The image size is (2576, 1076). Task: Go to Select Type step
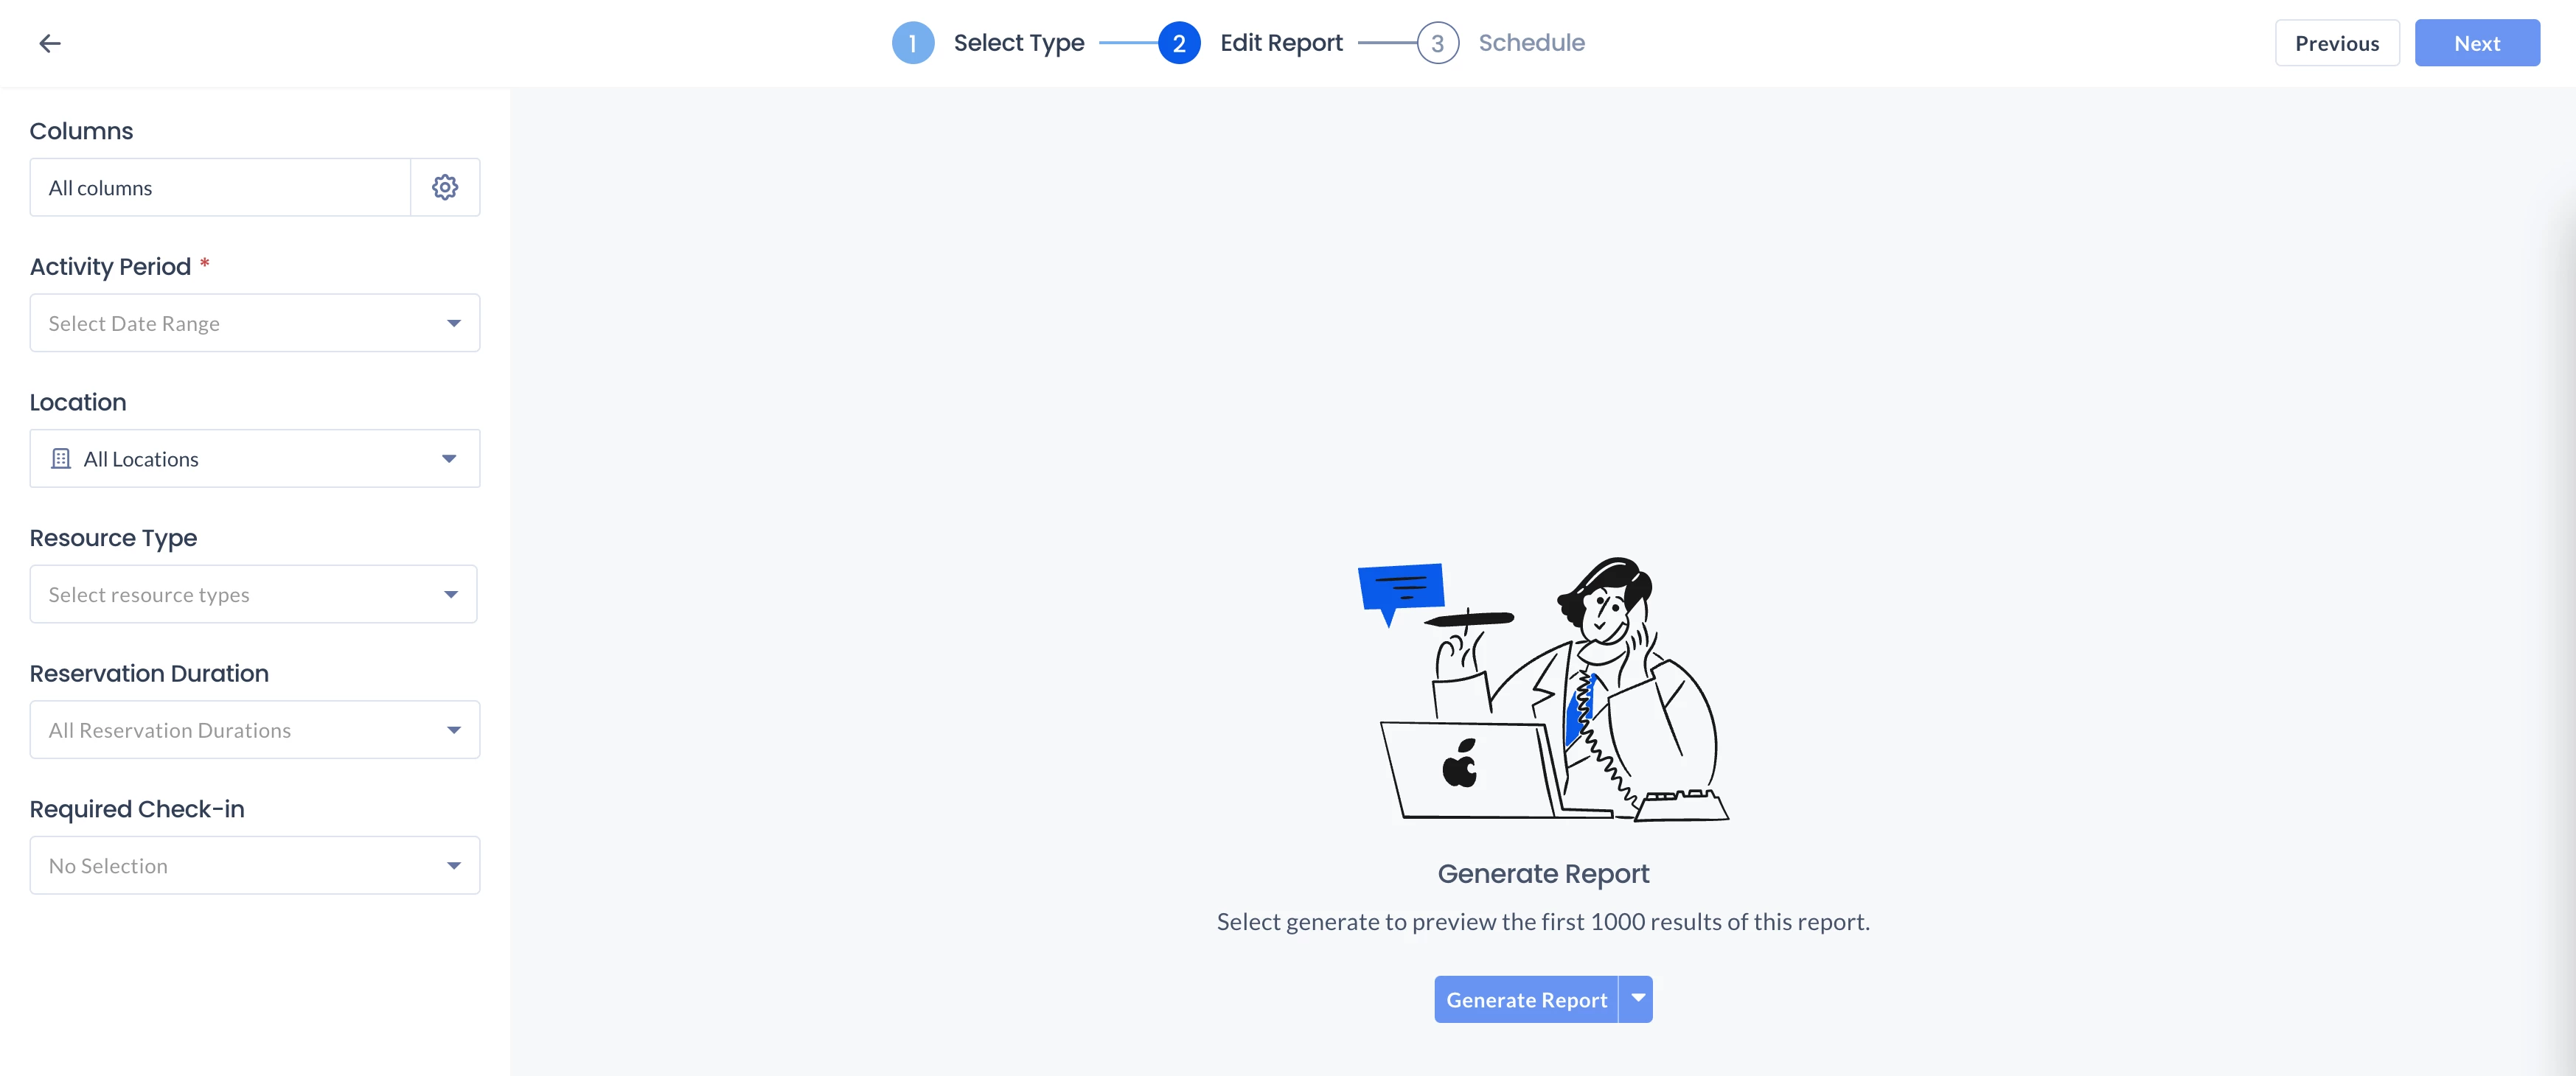click(x=1019, y=43)
